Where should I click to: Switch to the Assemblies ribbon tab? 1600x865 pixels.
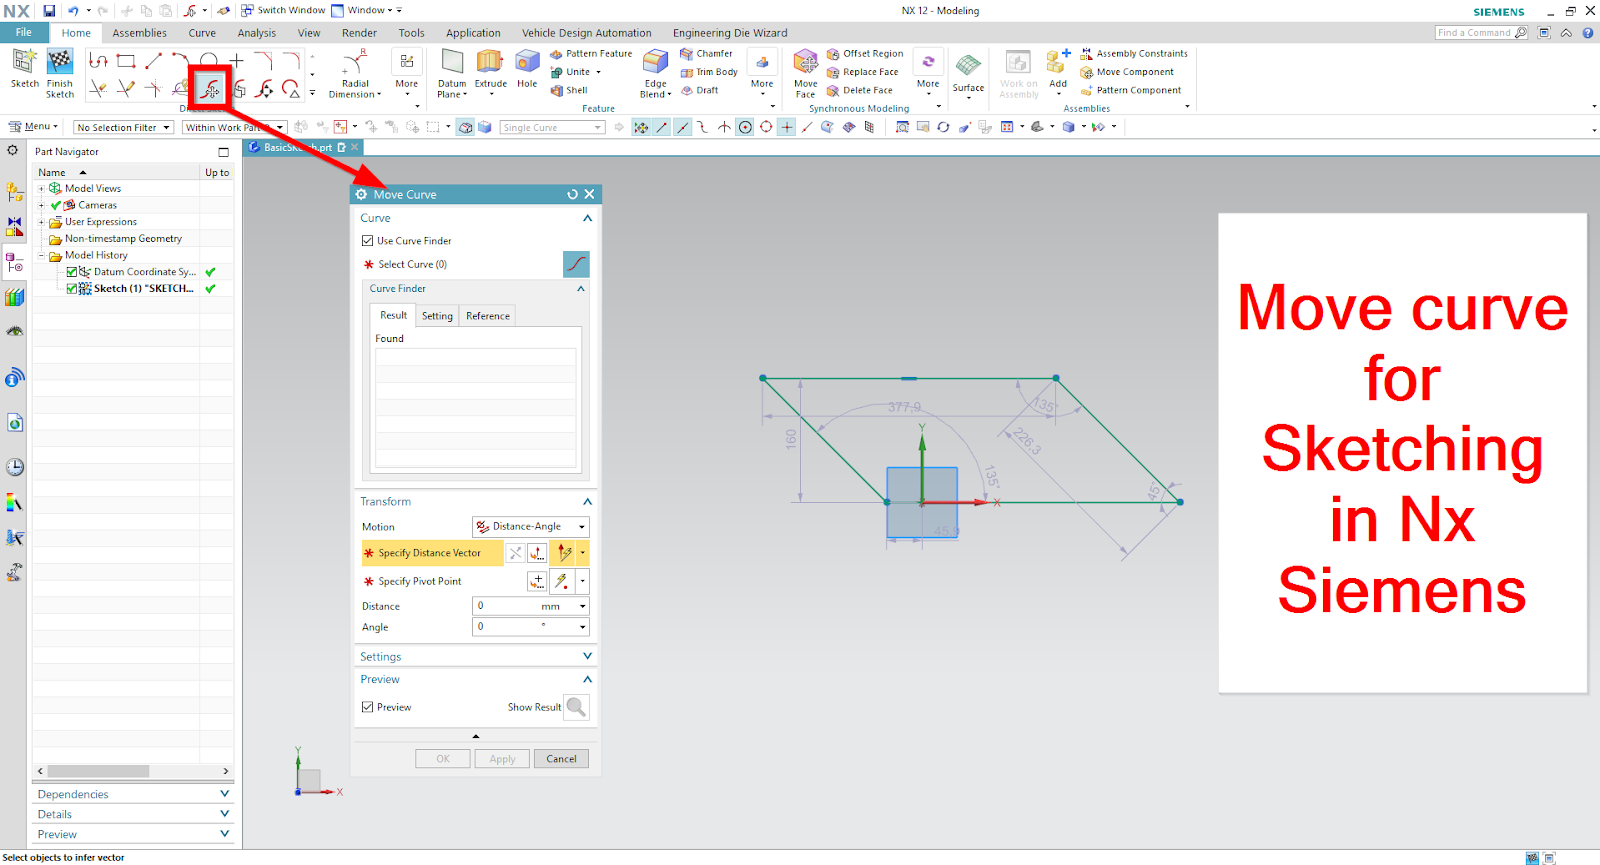[x=140, y=33]
